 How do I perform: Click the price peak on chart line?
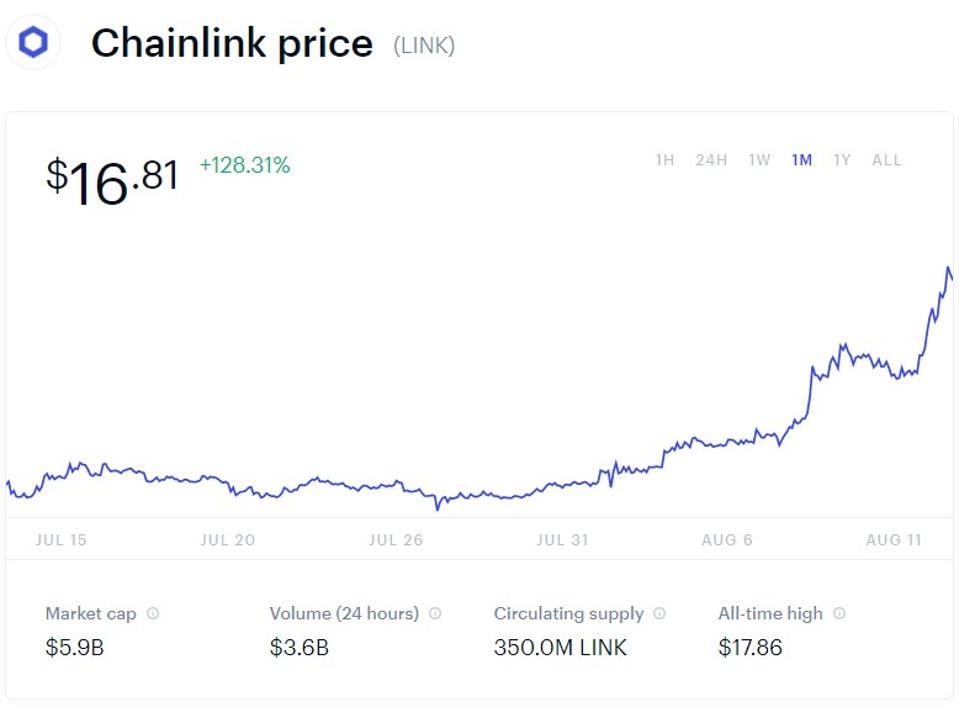(947, 268)
